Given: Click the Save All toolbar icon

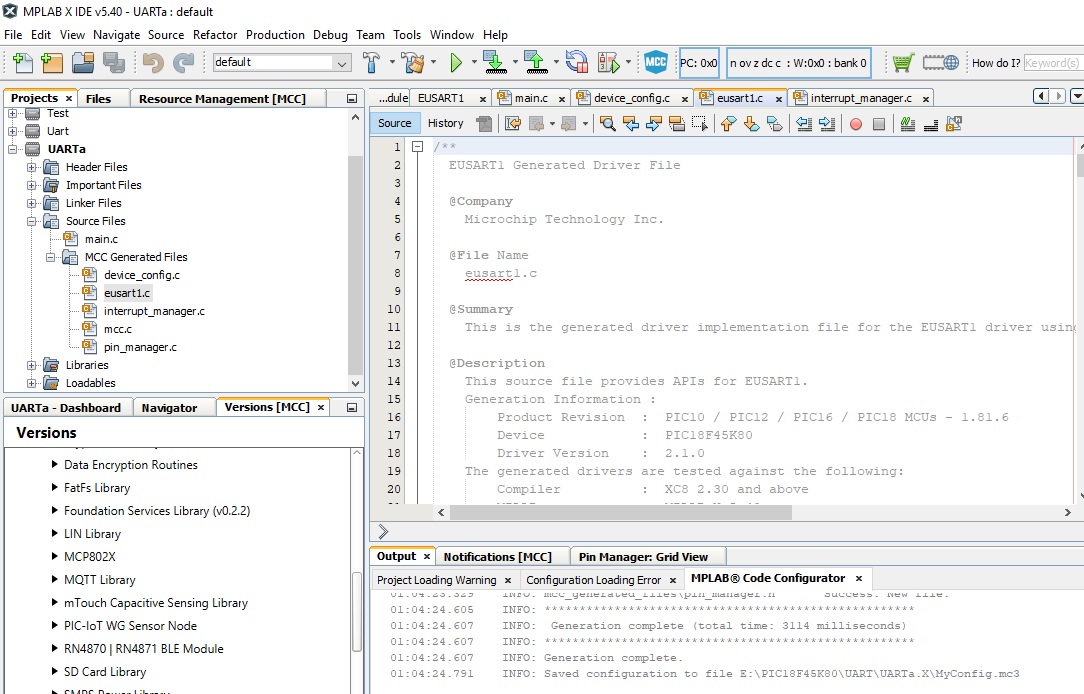Looking at the screenshot, I should tap(113, 63).
